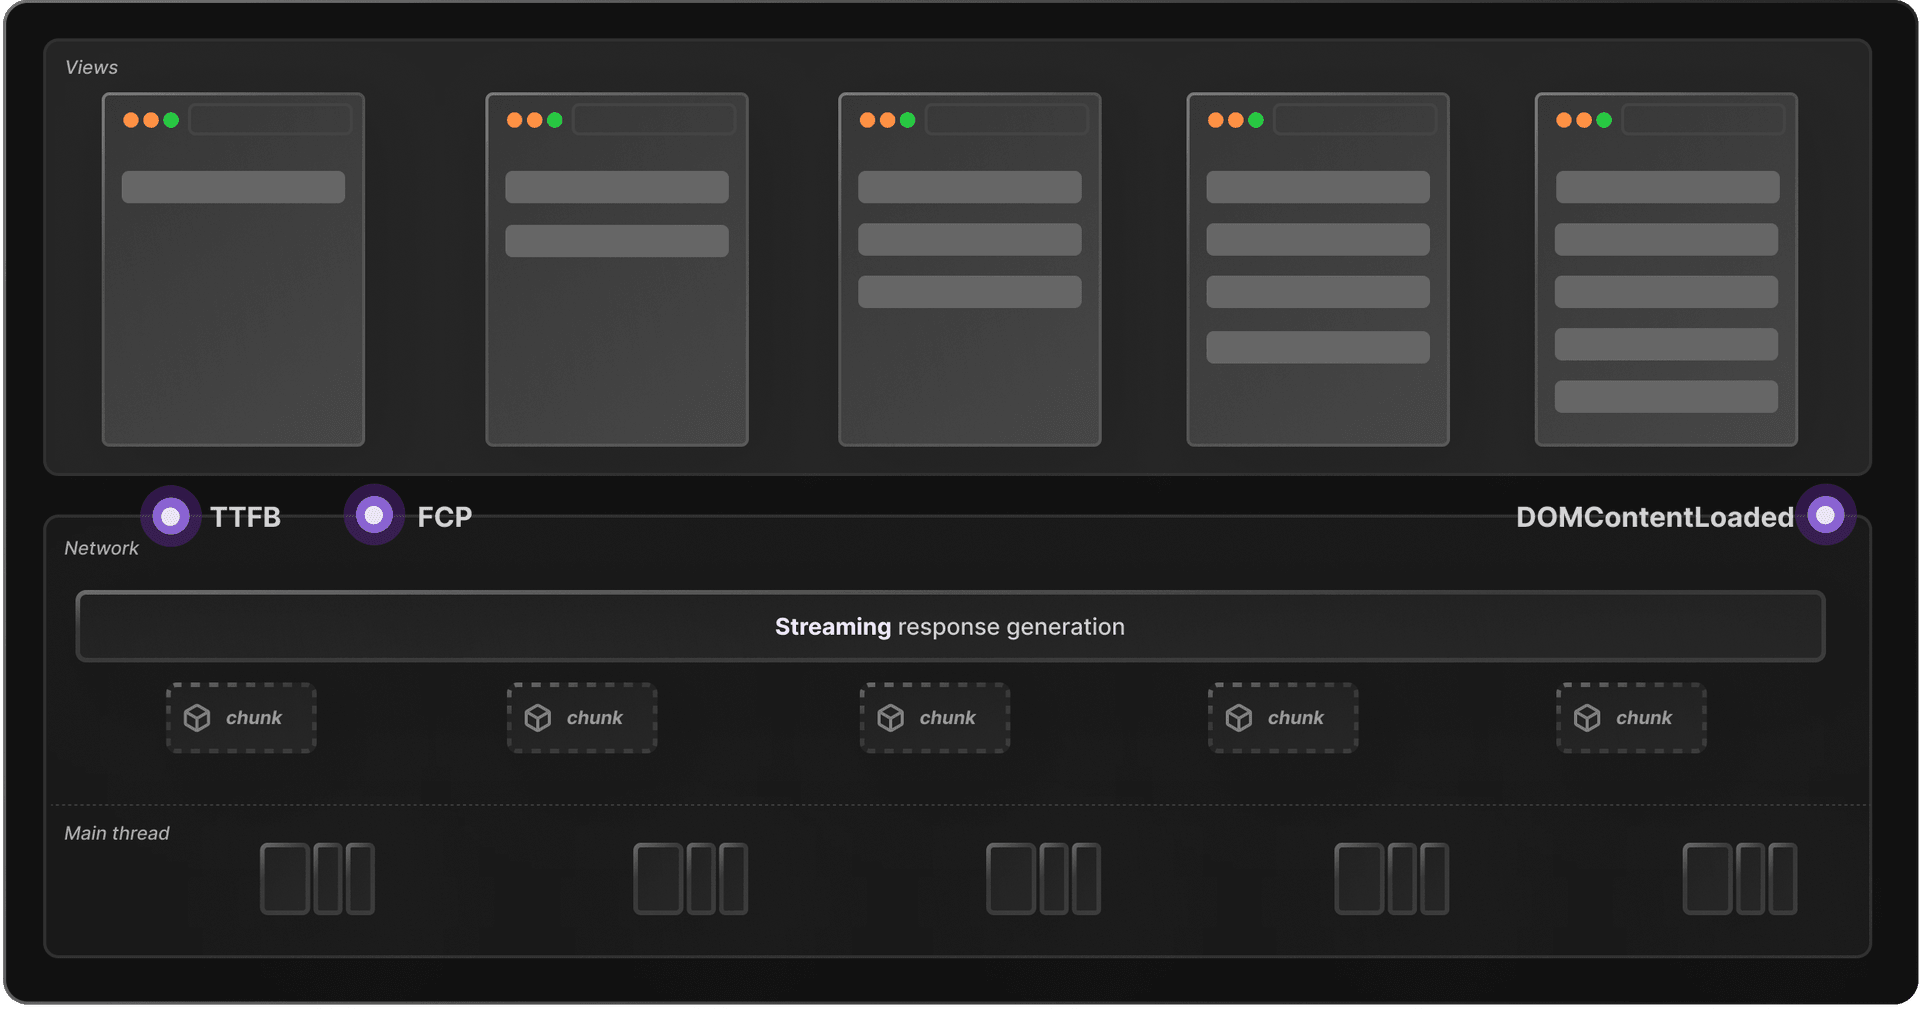Screen dimensions: 1920x1009
Task: Click the Network section label
Action: point(101,548)
